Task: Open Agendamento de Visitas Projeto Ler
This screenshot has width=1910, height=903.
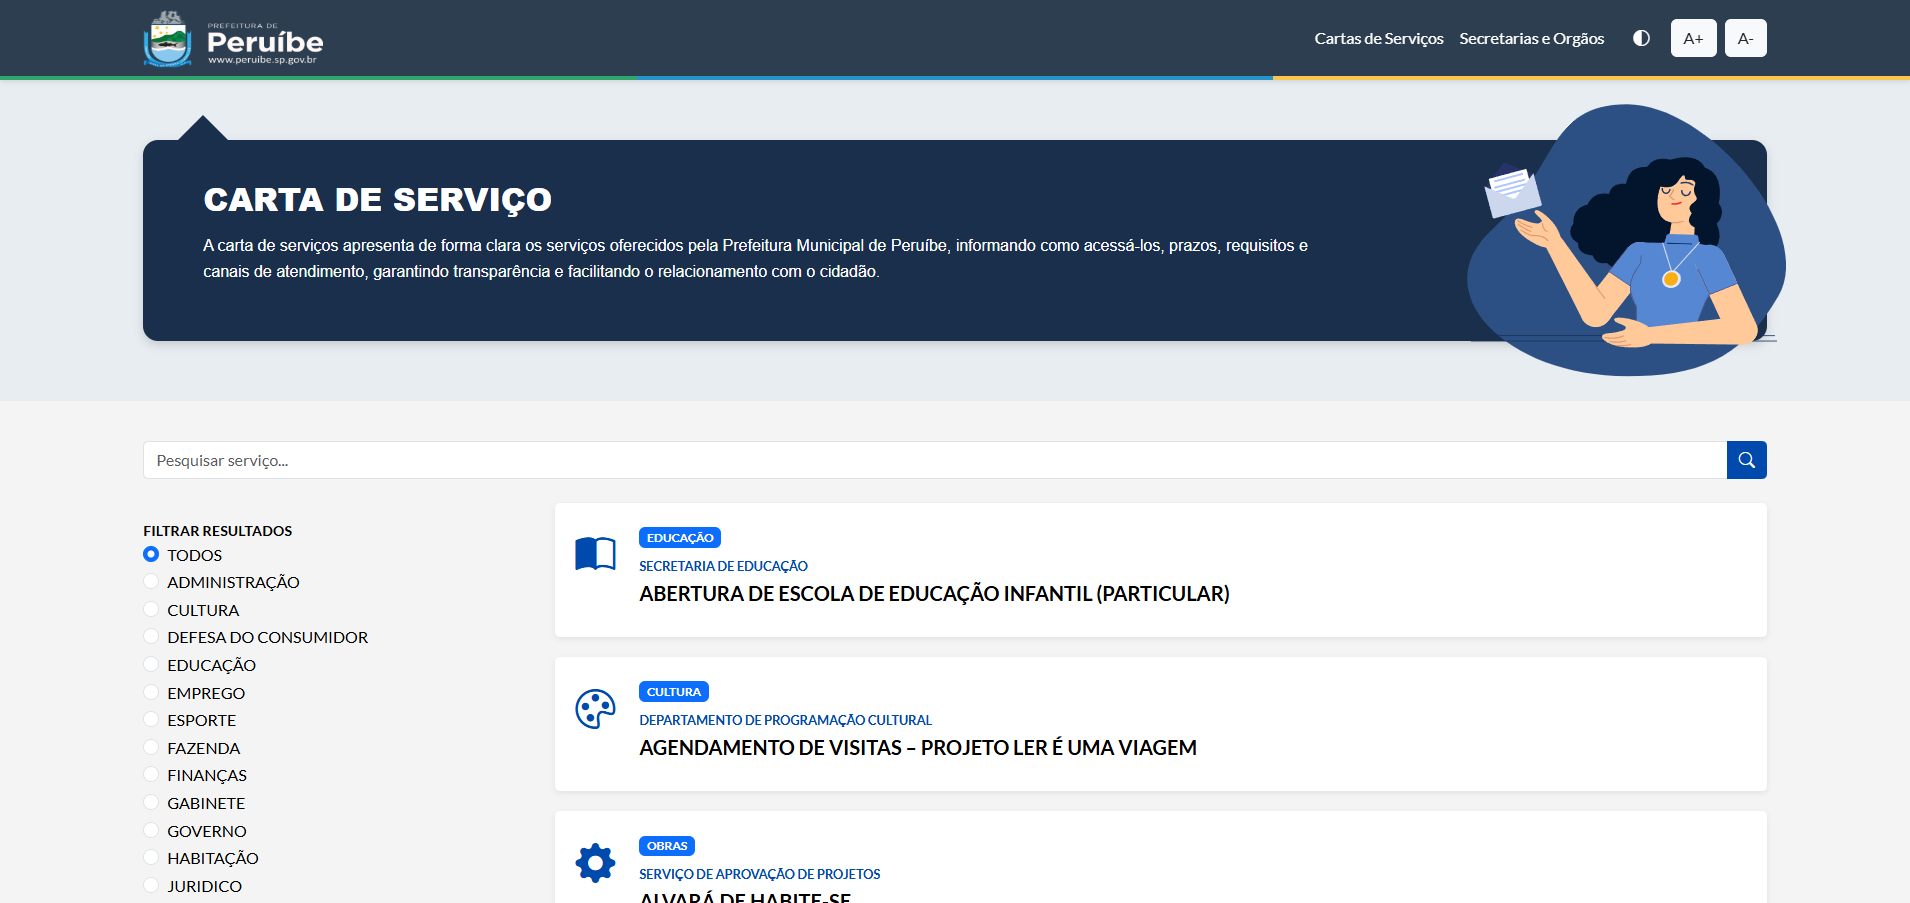Action: (x=918, y=748)
